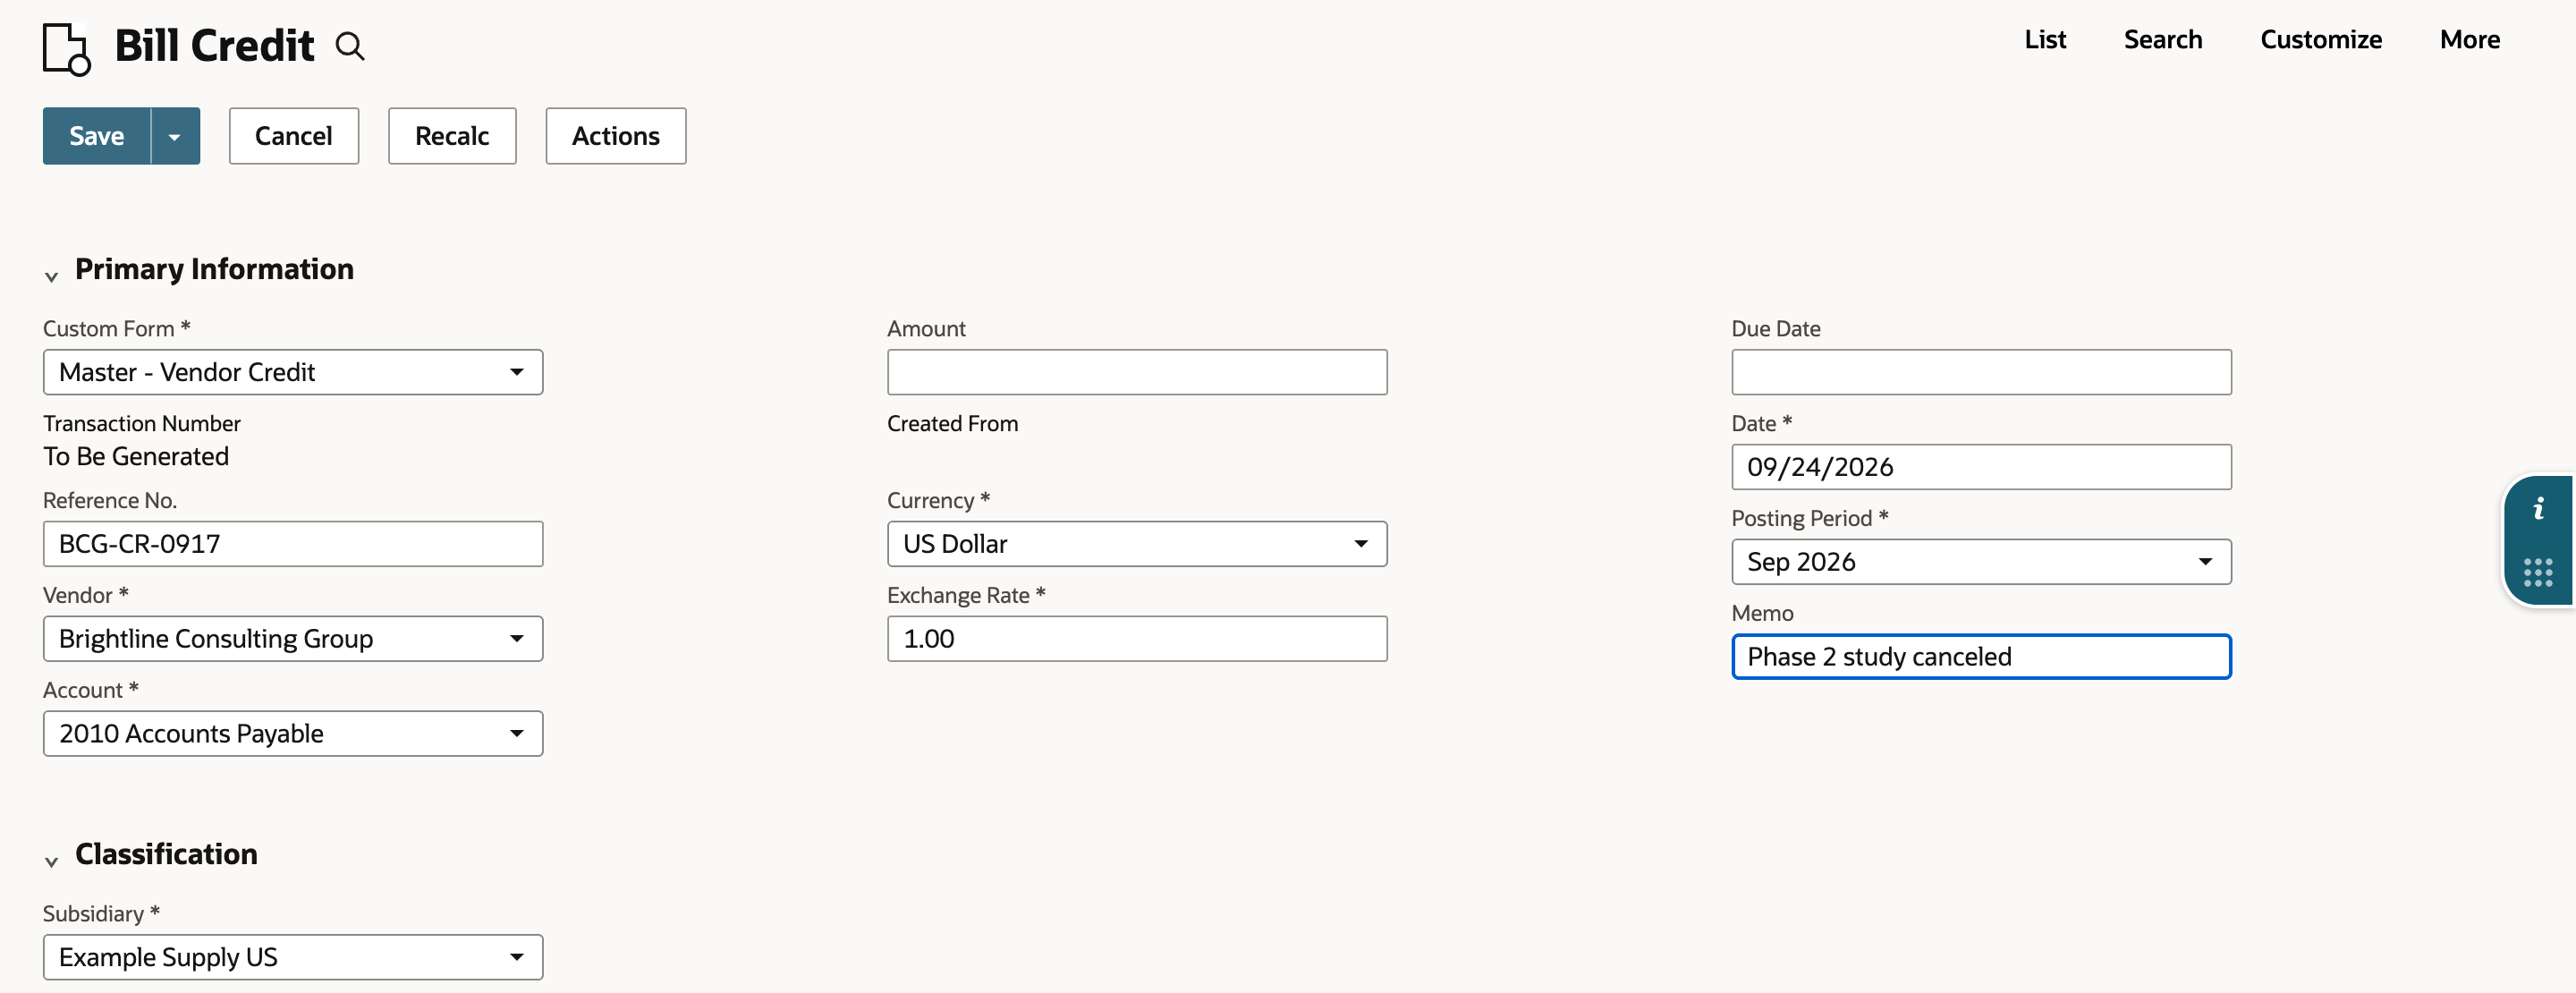The width and height of the screenshot is (2576, 993).
Task: Collapse the Primary Information section
Action: click(51, 276)
